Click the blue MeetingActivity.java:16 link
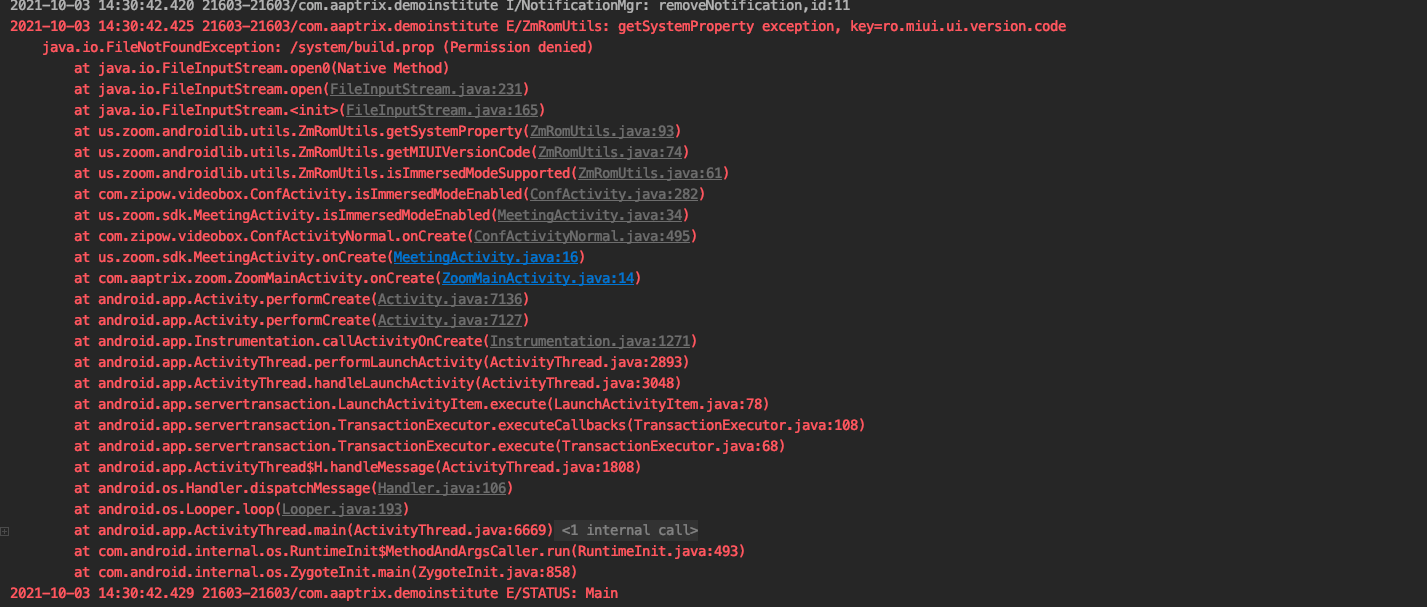Image resolution: width=1427 pixels, height=607 pixels. (x=486, y=257)
